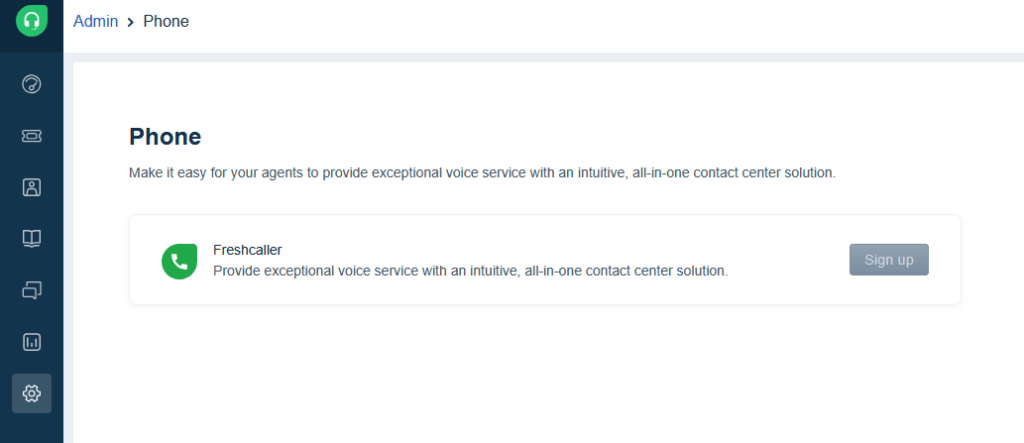Open the Contacts sidebar icon
Screen dimensions: 1024x443
[31, 187]
